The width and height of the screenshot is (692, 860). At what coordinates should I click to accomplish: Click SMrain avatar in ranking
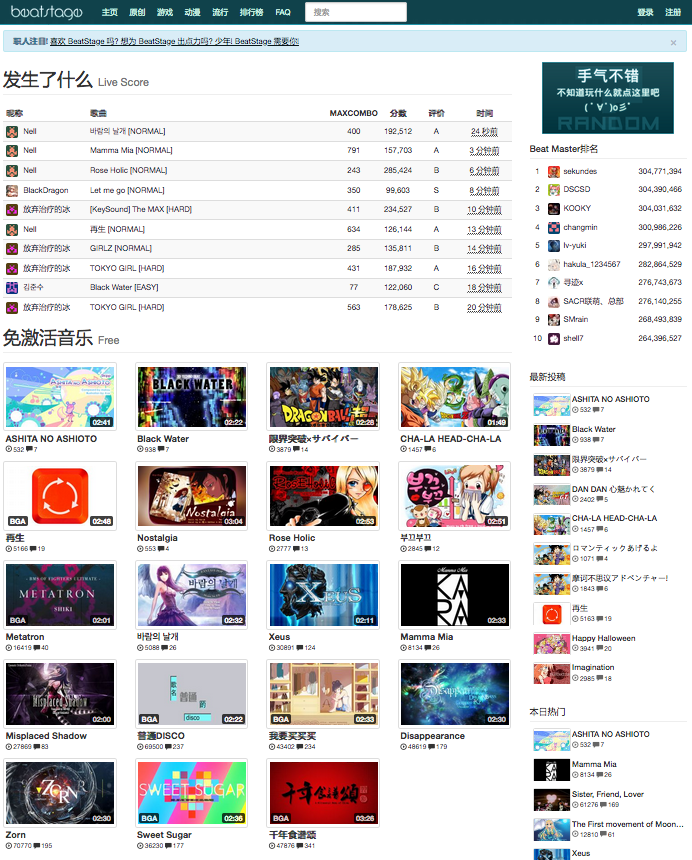click(x=554, y=320)
